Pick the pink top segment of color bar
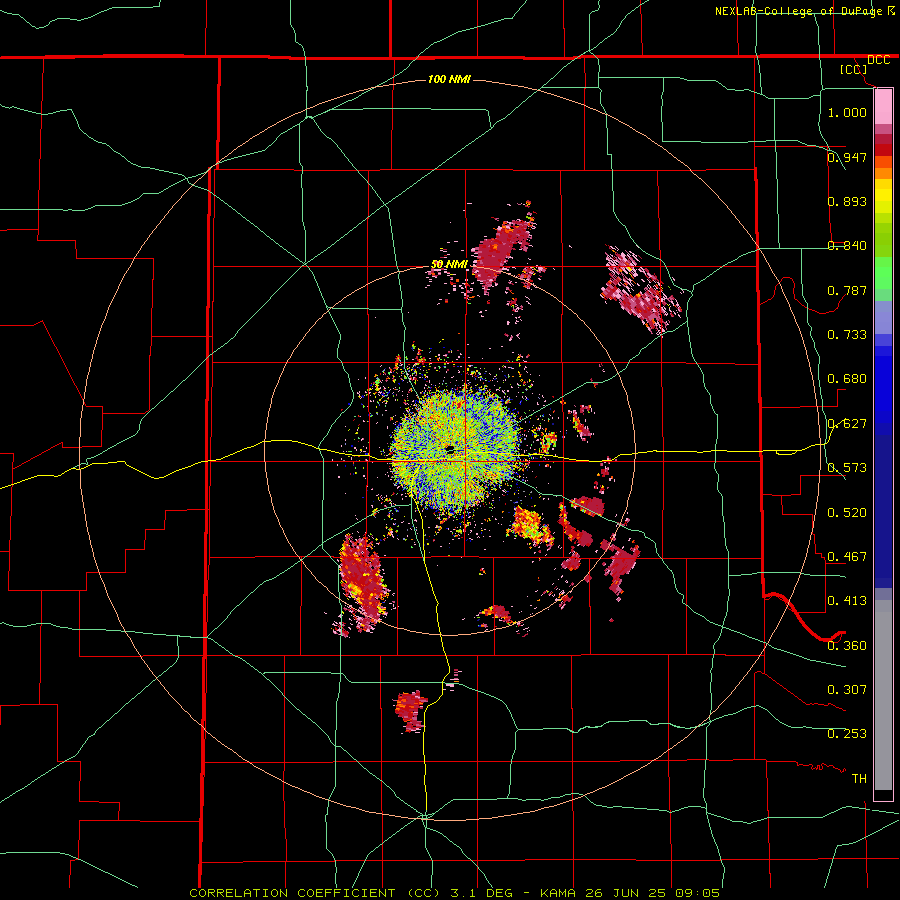Viewport: 900px width, 900px height. point(883,106)
